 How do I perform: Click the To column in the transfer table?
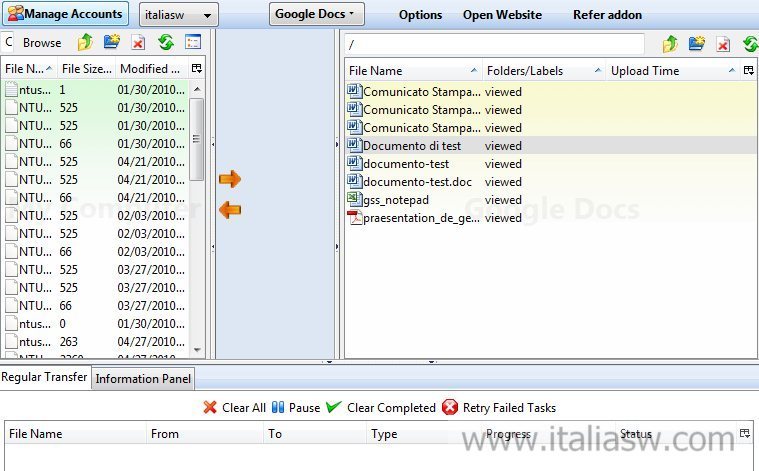click(315, 434)
